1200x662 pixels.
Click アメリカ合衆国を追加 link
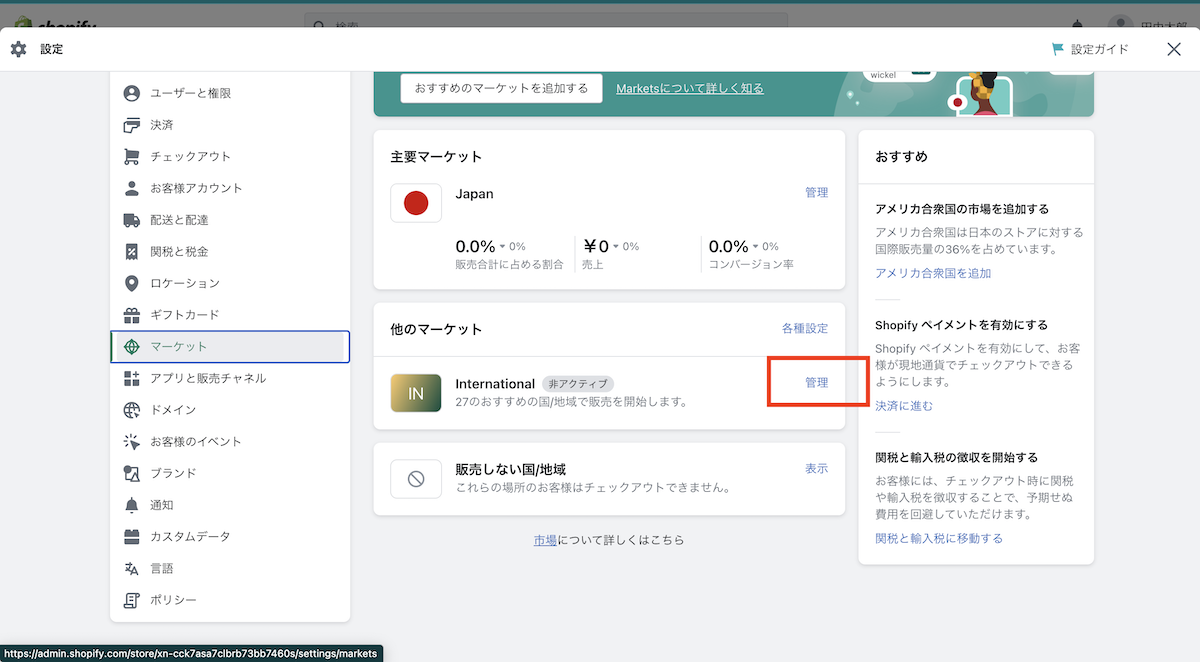(x=933, y=273)
